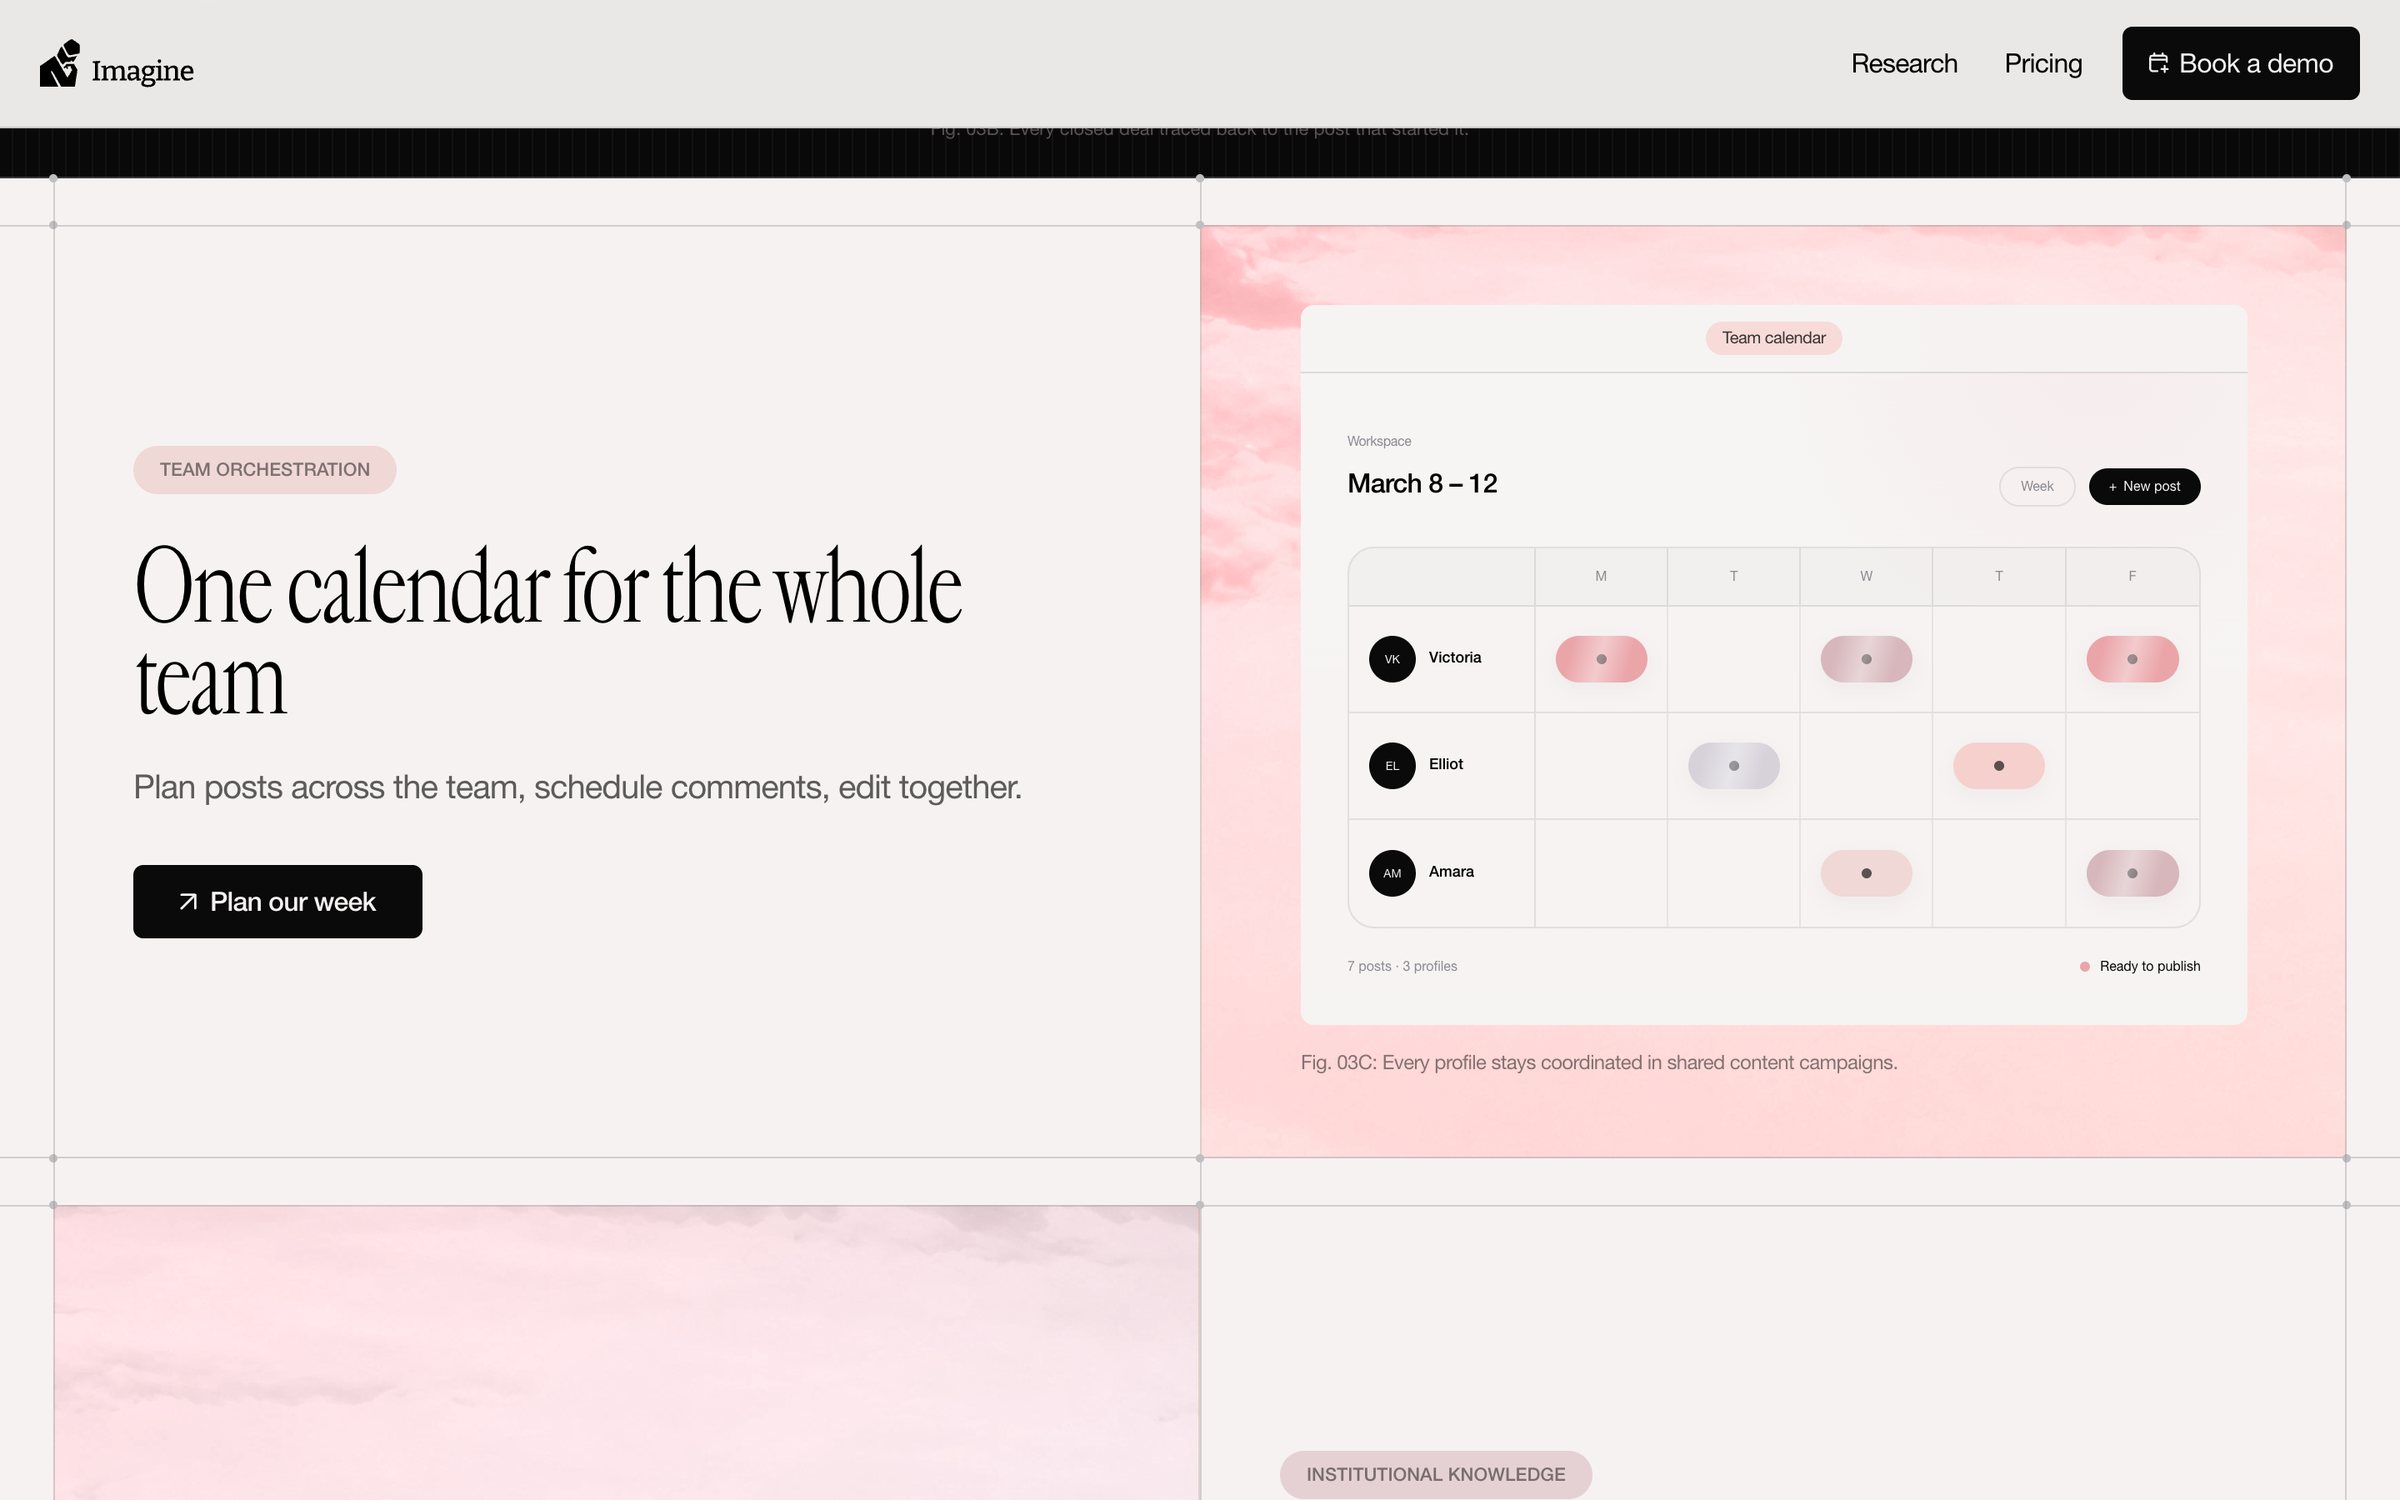The image size is (2400, 1500).
Task: Open Amara's Wednesday post pill
Action: coord(1866,873)
